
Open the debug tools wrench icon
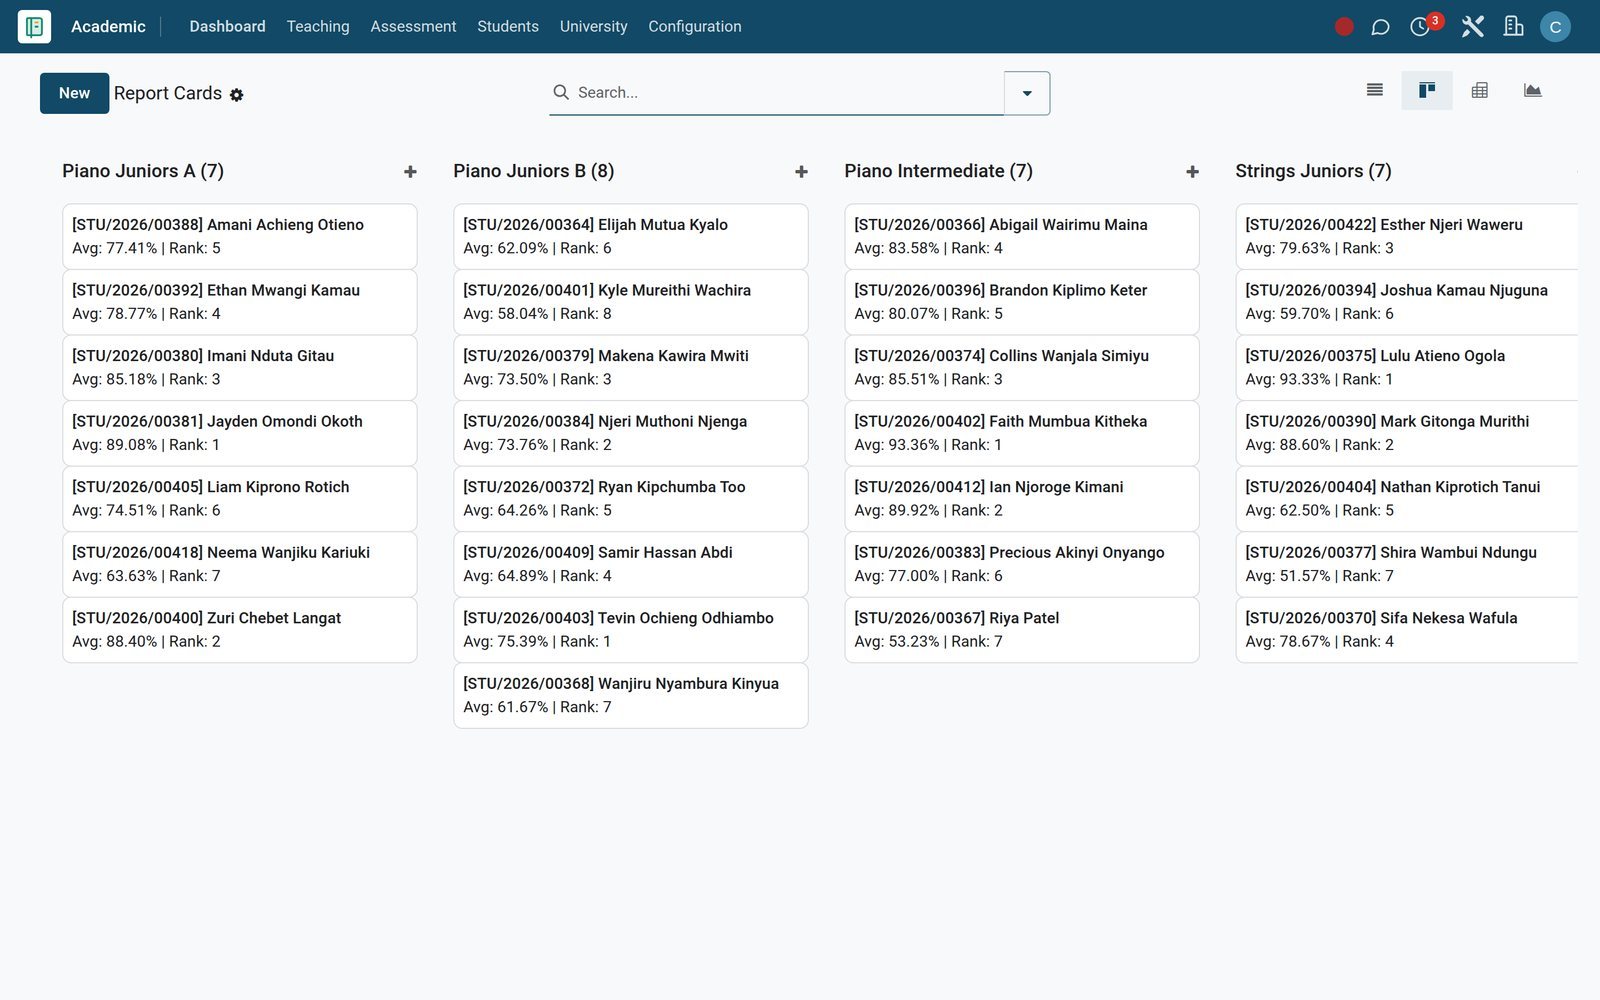[x=1472, y=27]
